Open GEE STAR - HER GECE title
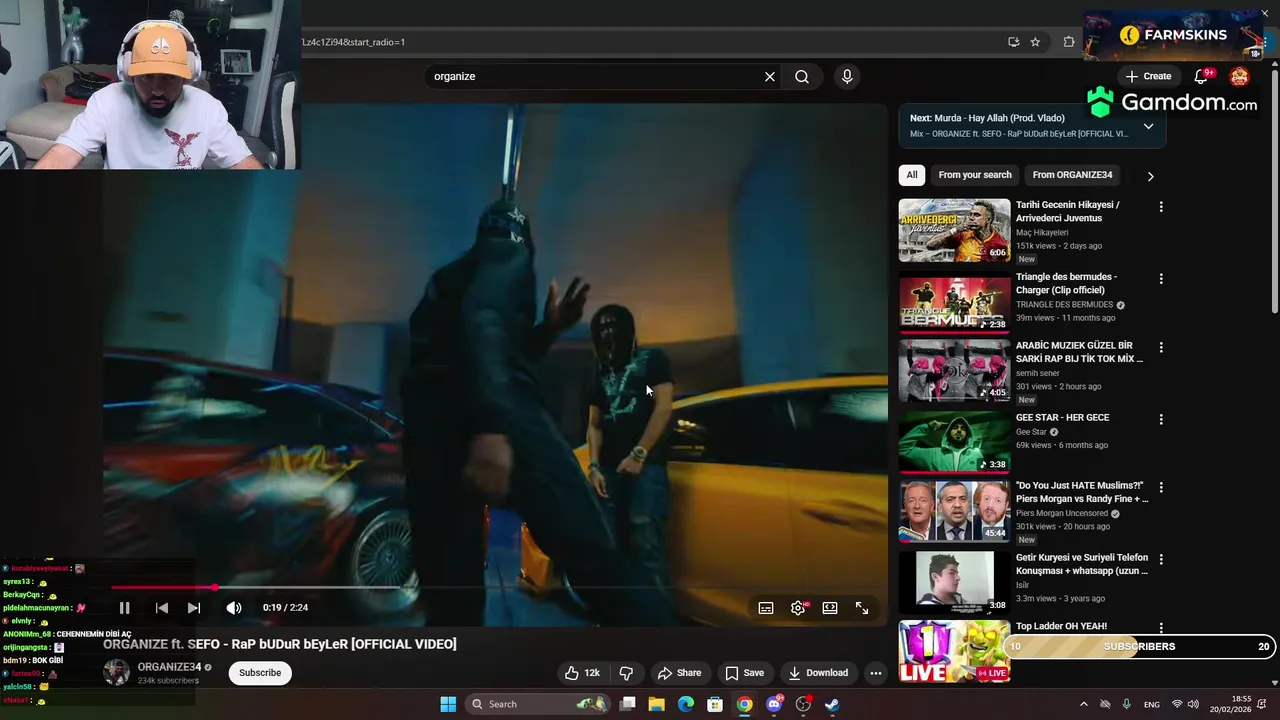 point(1062,418)
